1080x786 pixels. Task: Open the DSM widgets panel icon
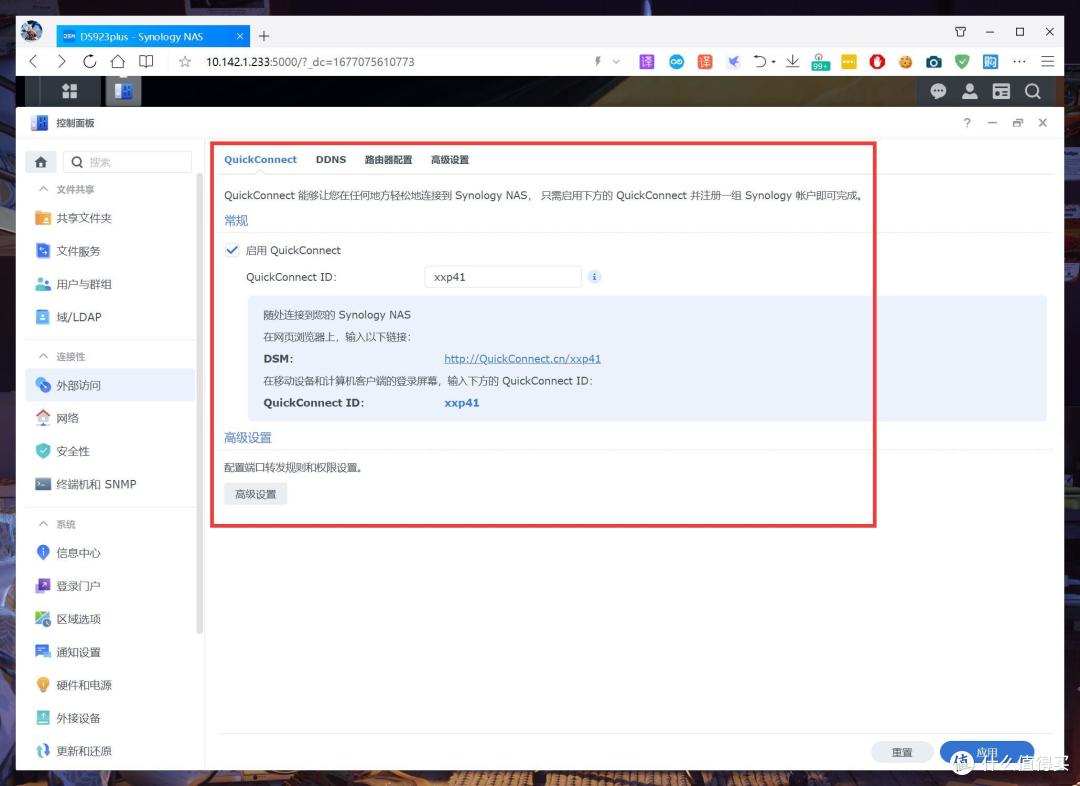[1001, 91]
